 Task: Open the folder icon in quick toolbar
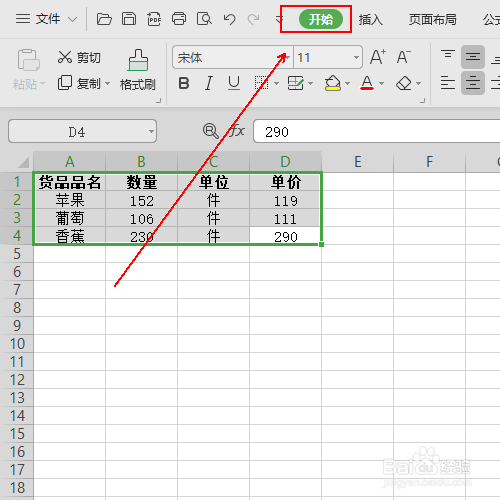(x=104, y=19)
